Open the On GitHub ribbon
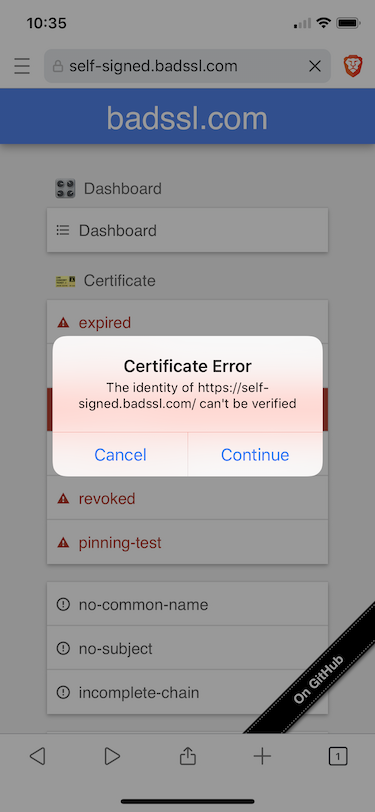This screenshot has height=812, width=375. pyautogui.click(x=320, y=678)
